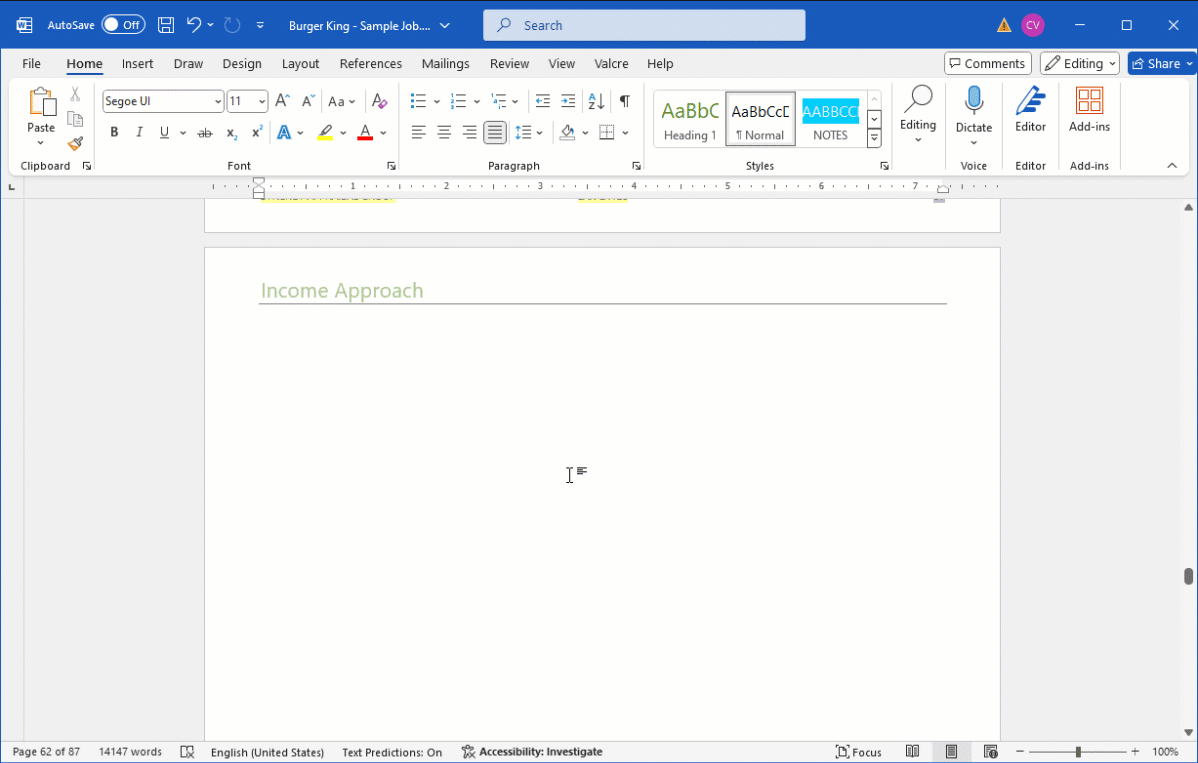
Task: Apply the NOTES style
Action: tap(830, 119)
